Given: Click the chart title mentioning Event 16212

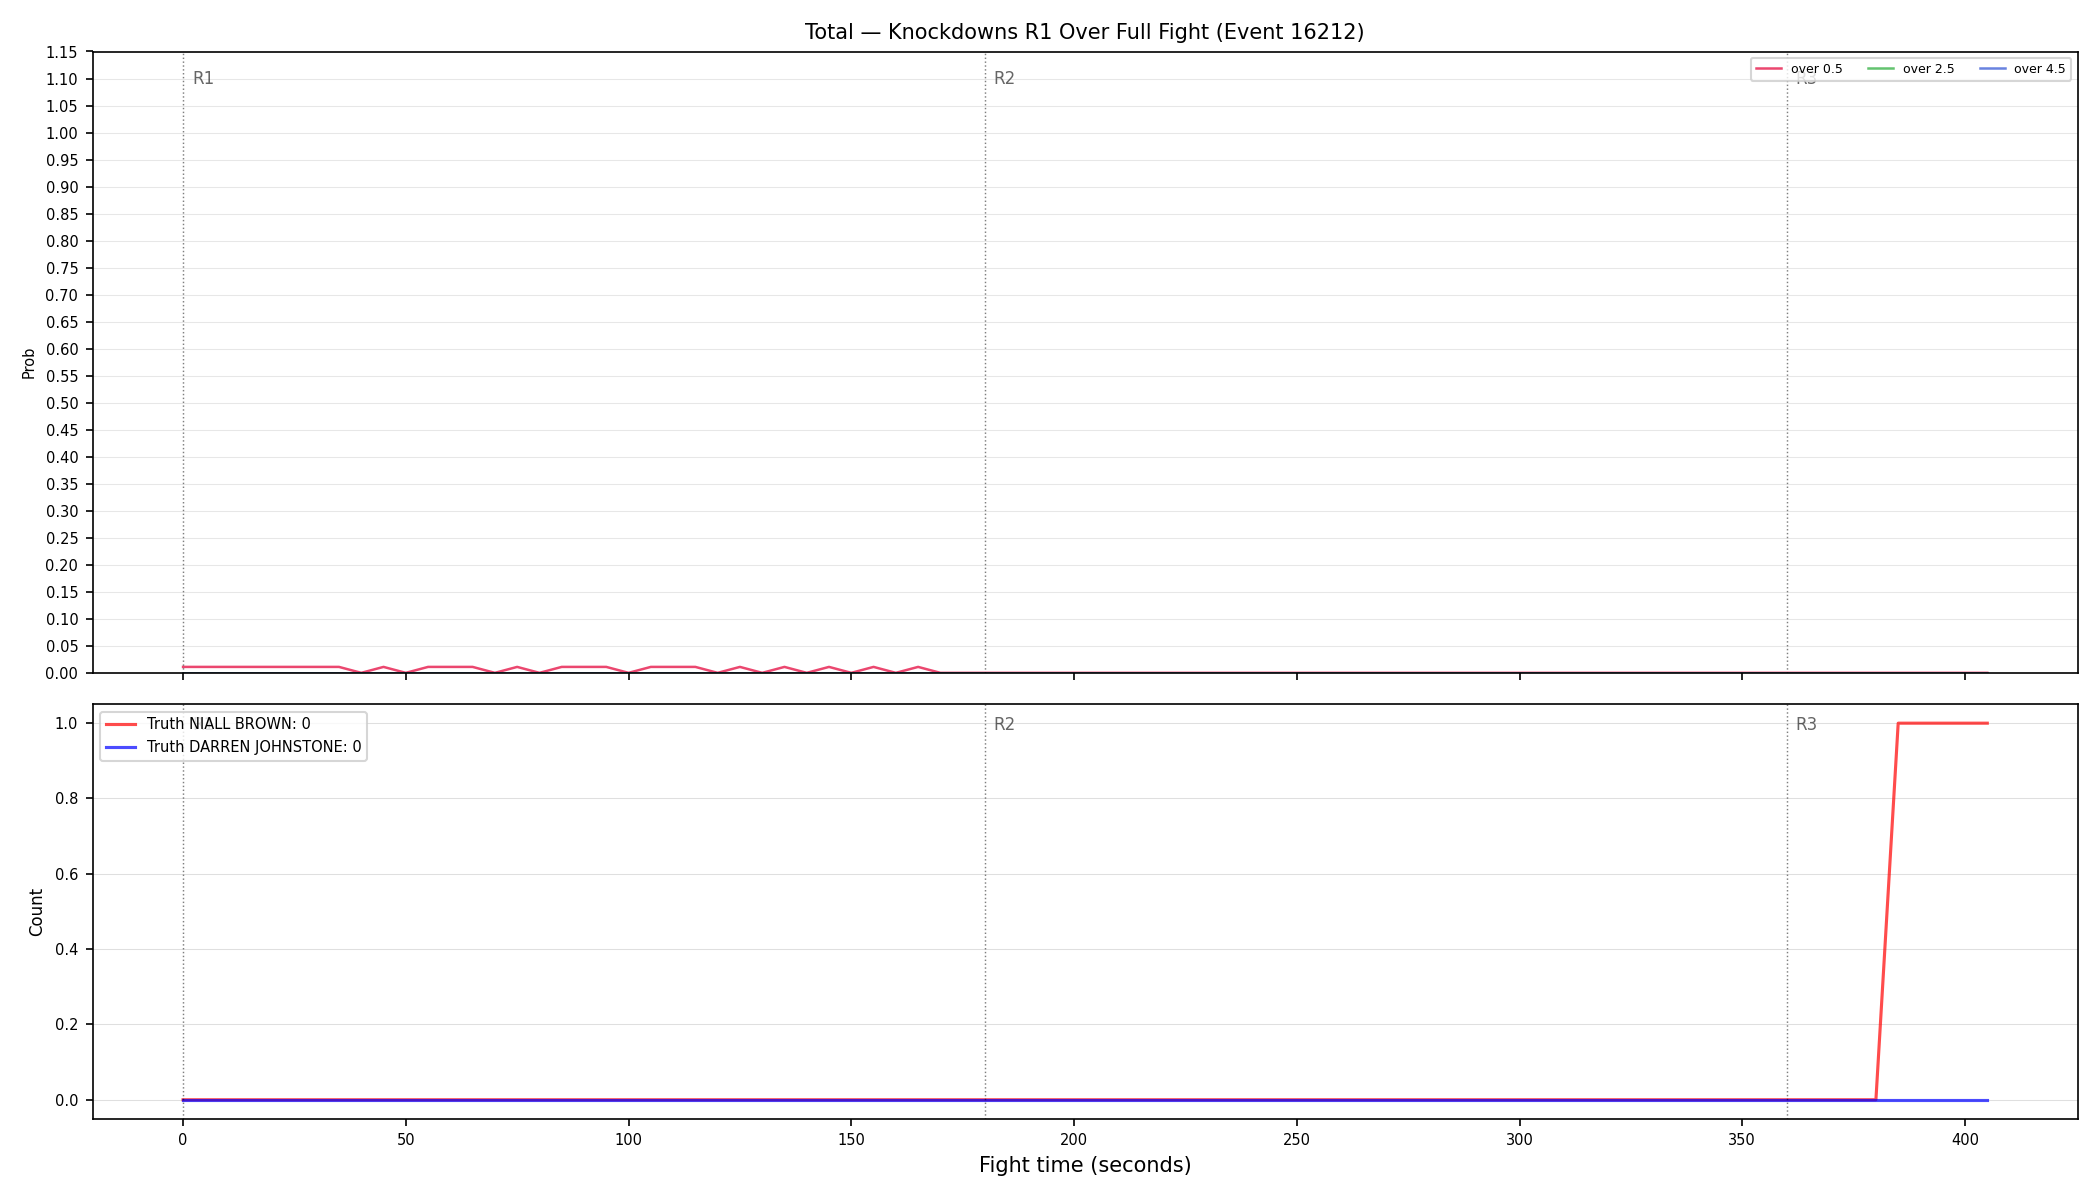Looking at the screenshot, I should click(x=1084, y=32).
